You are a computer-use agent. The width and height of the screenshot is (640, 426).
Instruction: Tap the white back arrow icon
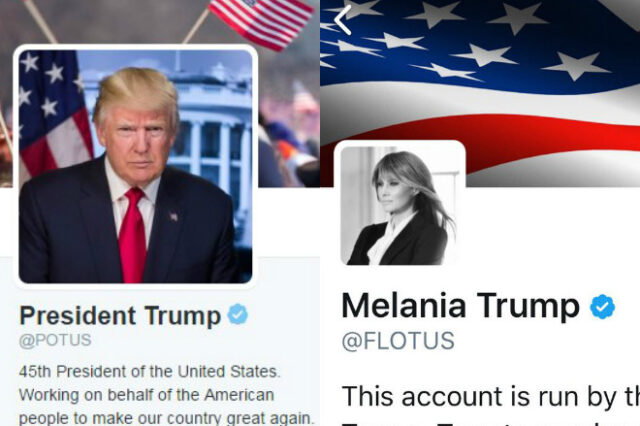[x=343, y=20]
